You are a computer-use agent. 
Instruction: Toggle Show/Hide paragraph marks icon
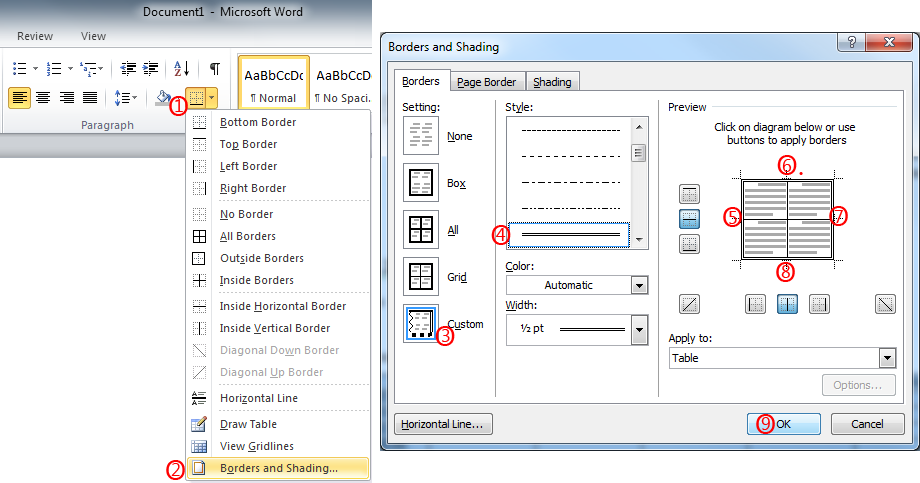coord(215,69)
